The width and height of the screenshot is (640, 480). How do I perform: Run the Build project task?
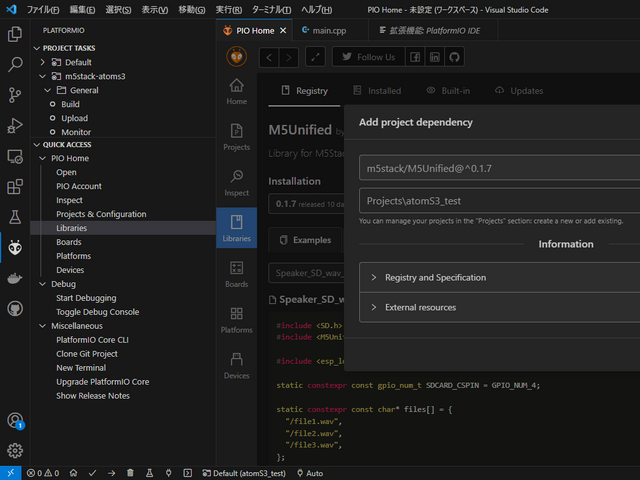tap(70, 104)
